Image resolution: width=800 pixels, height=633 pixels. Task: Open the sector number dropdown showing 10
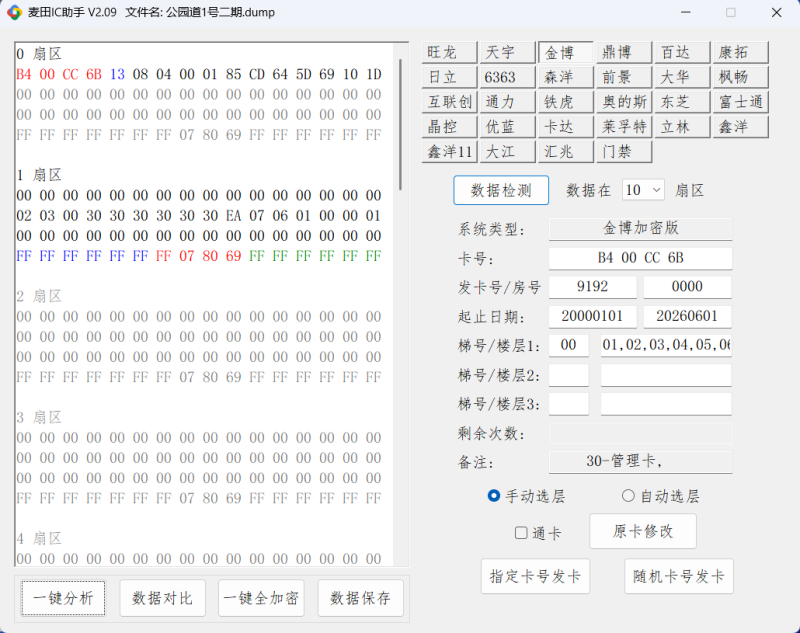click(x=643, y=190)
